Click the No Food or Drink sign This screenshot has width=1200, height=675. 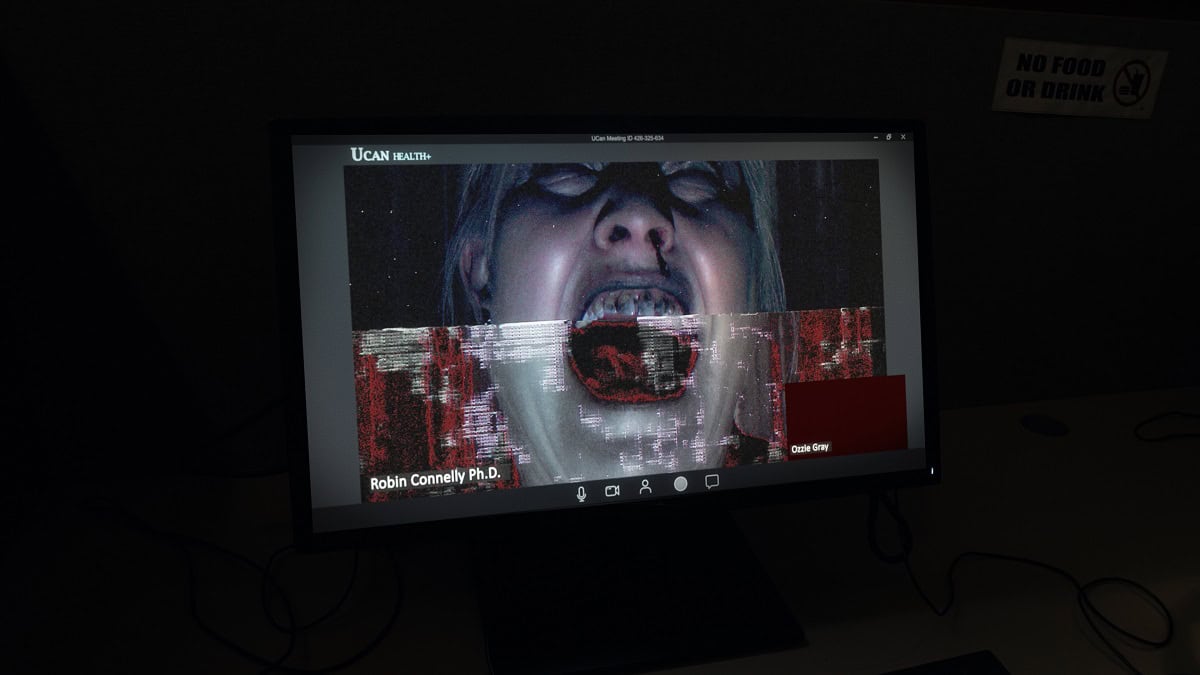tap(1078, 78)
